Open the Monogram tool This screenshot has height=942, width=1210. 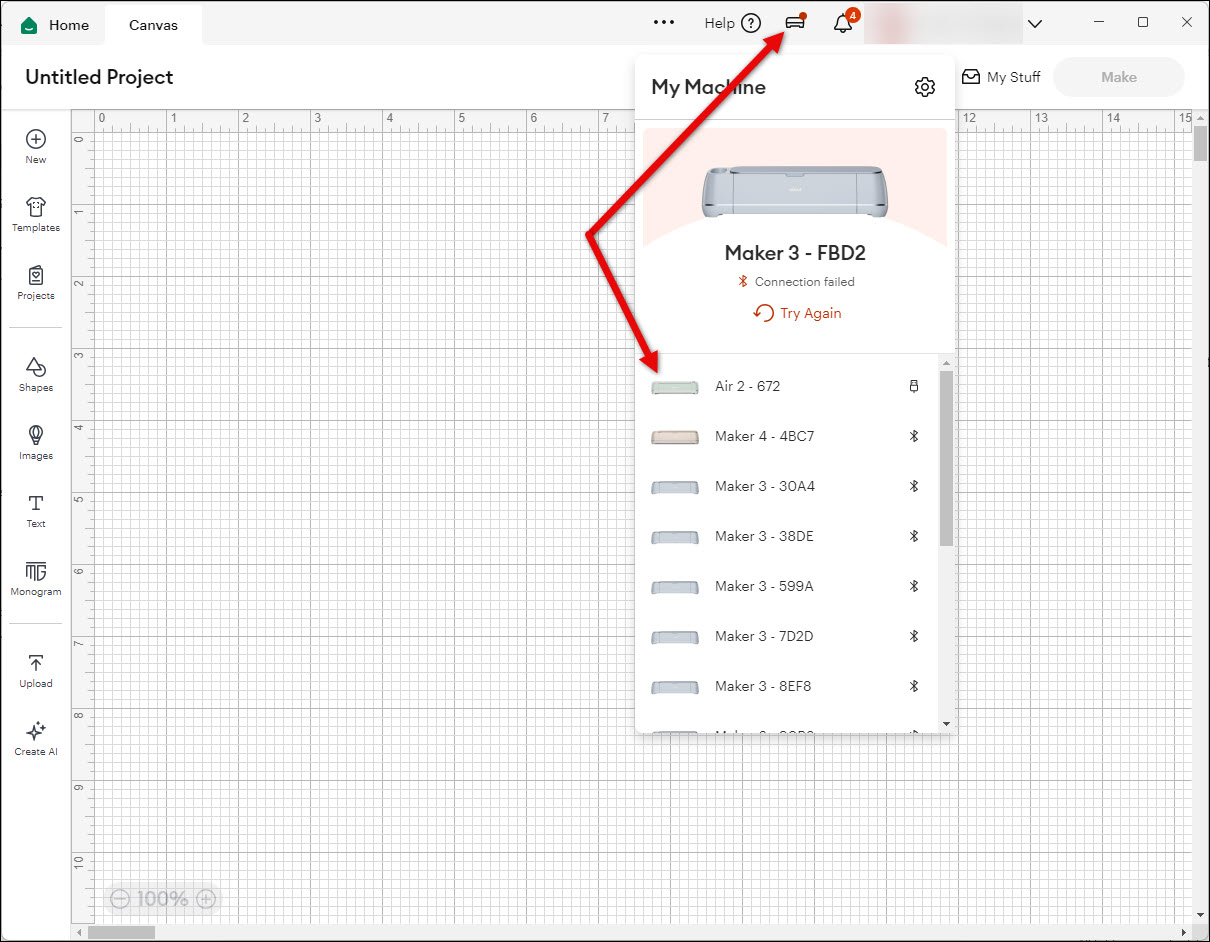tap(35, 580)
